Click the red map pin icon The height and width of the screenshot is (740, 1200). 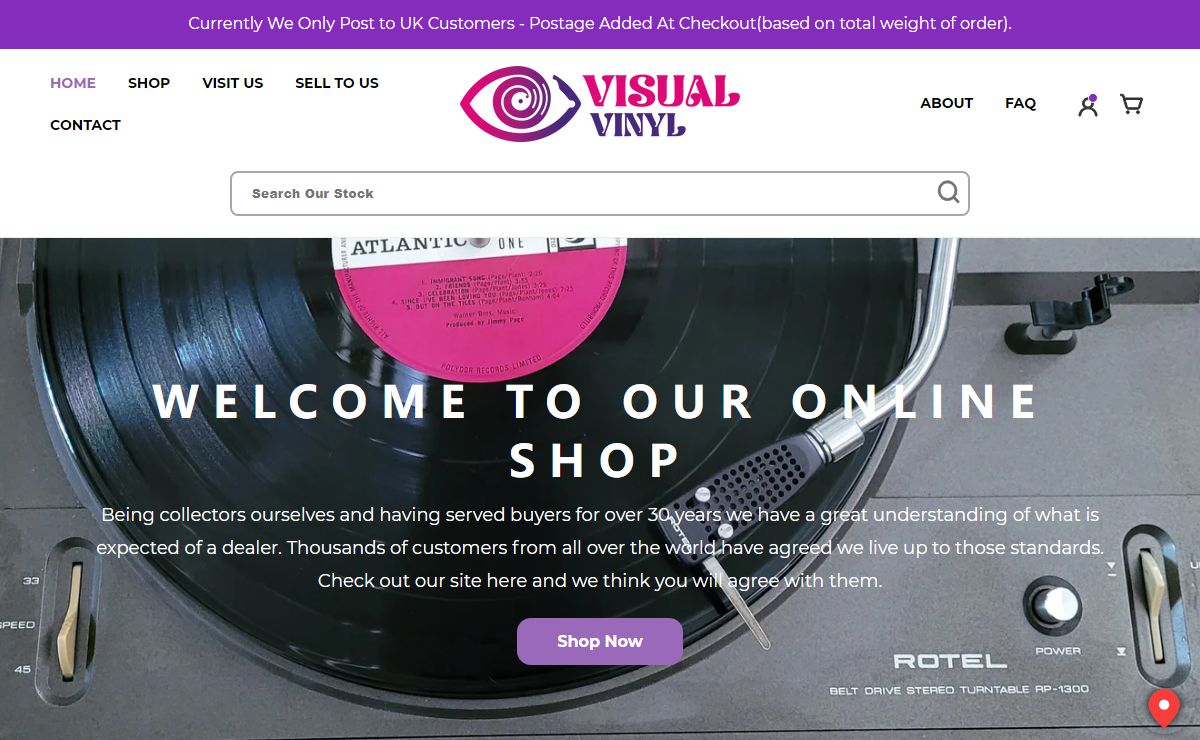tap(1163, 708)
